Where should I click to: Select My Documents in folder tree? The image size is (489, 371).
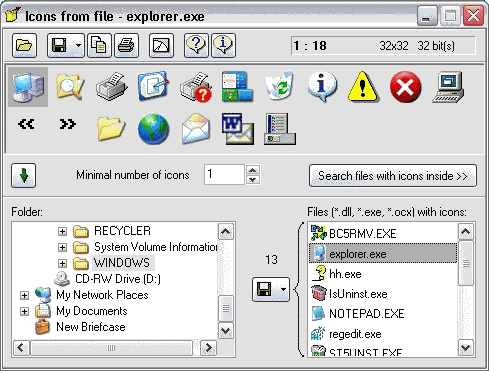[92, 311]
